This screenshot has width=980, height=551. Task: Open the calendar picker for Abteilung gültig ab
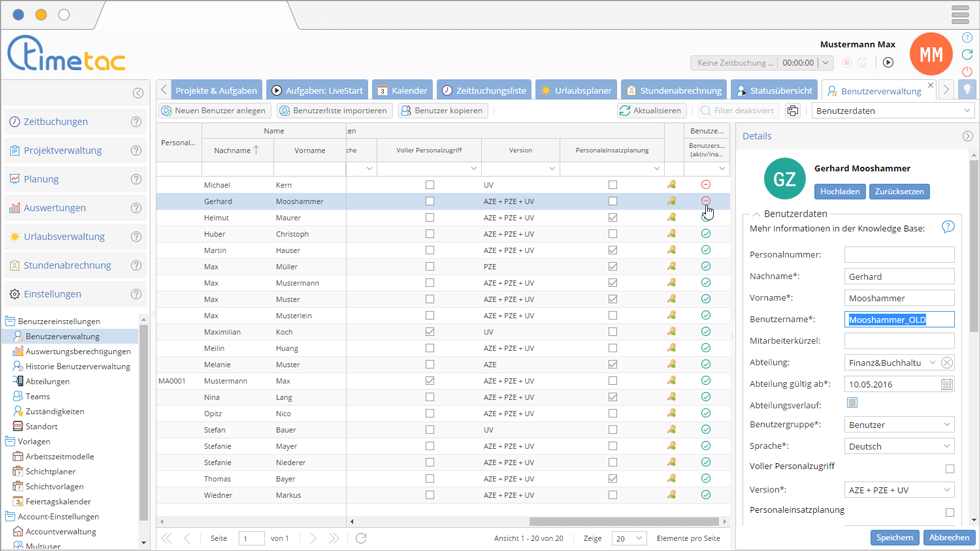click(946, 384)
